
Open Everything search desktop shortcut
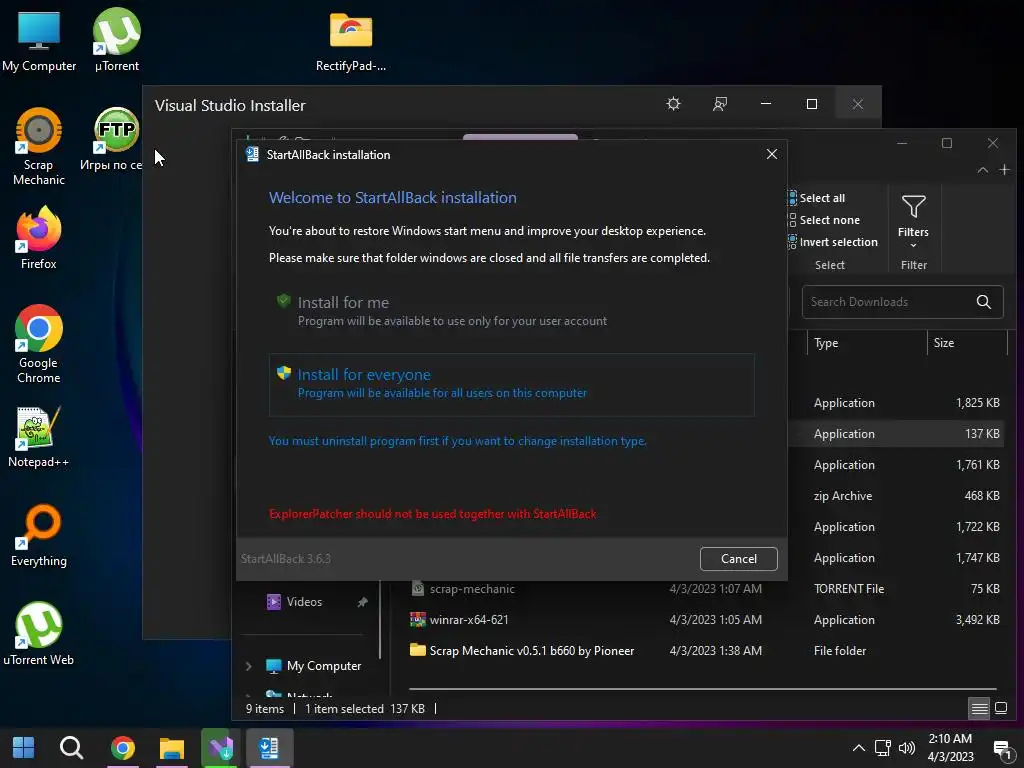pos(39,536)
